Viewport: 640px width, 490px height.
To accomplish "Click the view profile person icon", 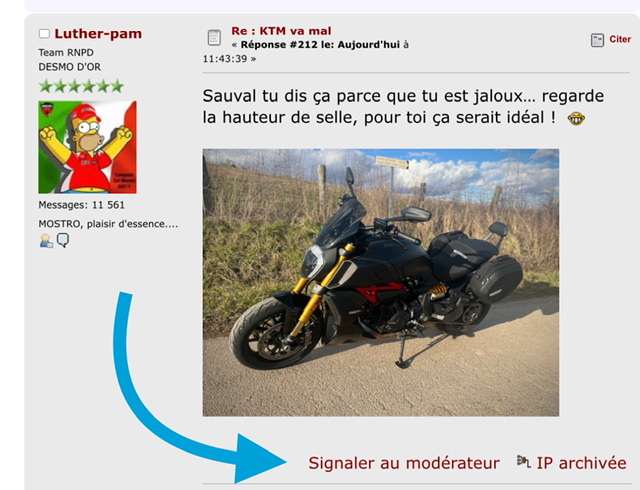I will click(x=46, y=241).
